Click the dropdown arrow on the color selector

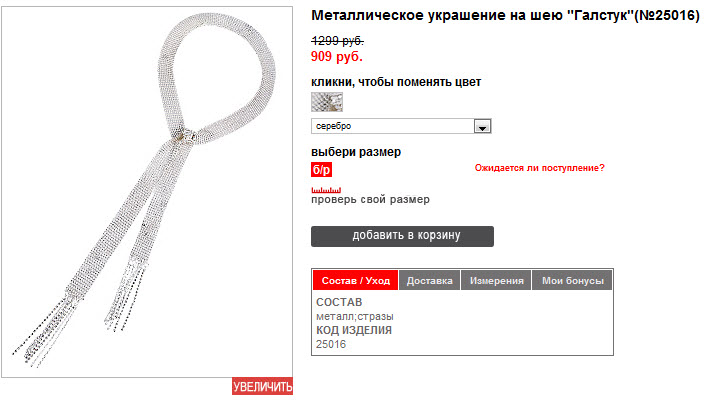(x=482, y=126)
